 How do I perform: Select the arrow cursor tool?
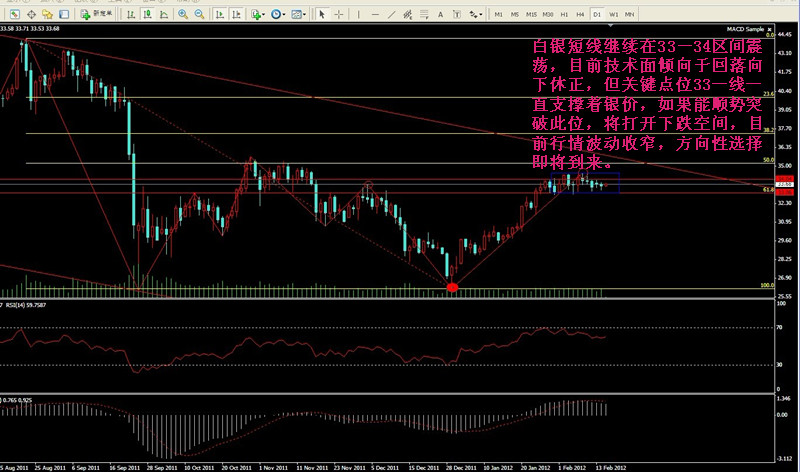322,14
